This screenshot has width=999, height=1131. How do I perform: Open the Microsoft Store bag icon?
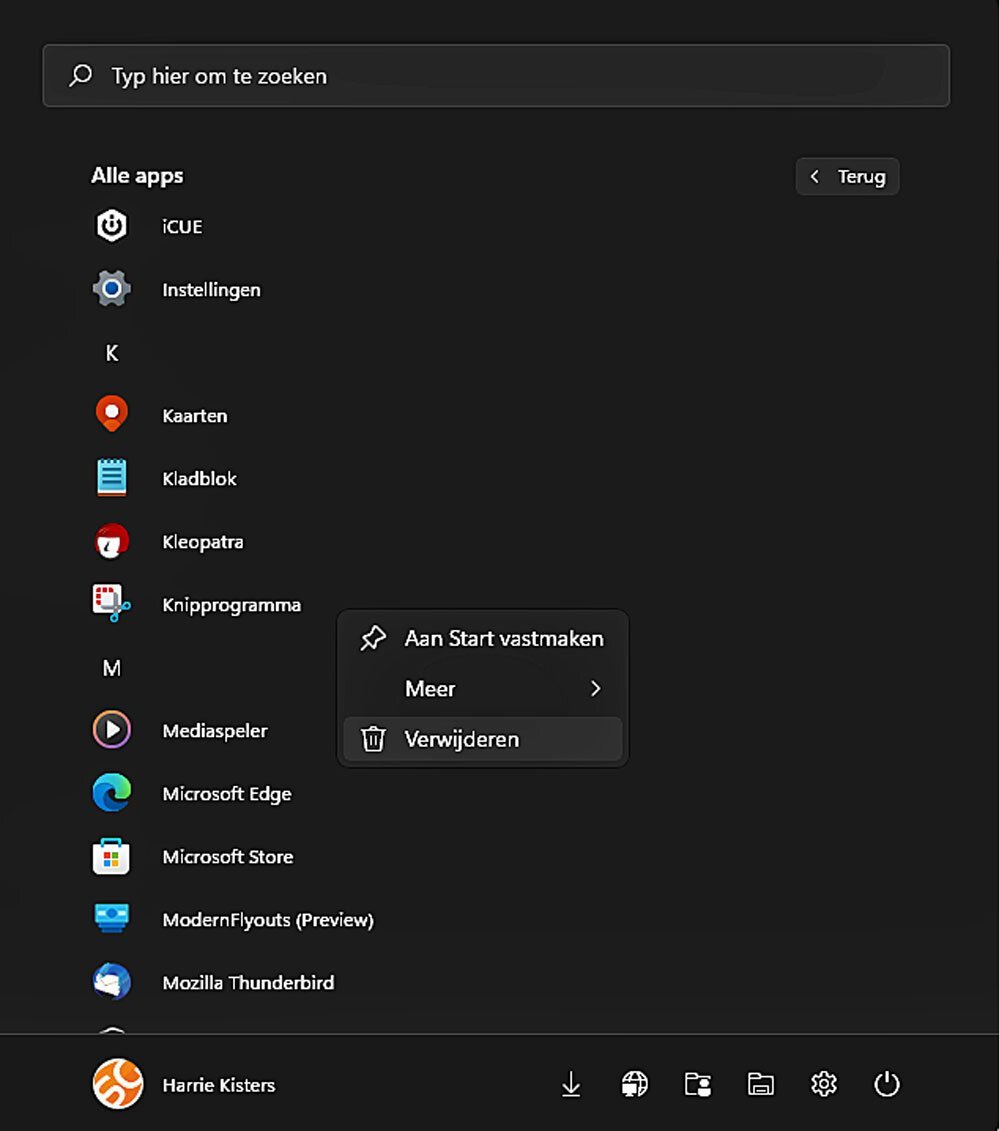tap(111, 856)
